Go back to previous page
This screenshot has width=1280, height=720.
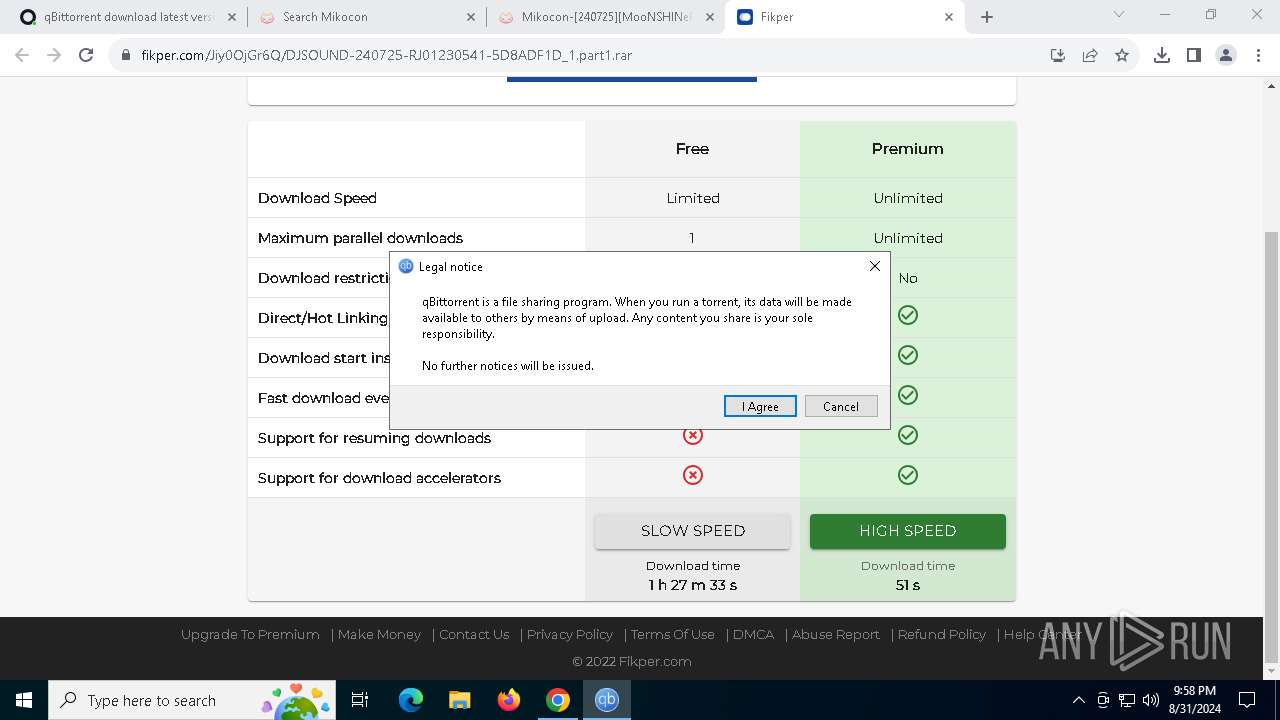[x=22, y=55]
